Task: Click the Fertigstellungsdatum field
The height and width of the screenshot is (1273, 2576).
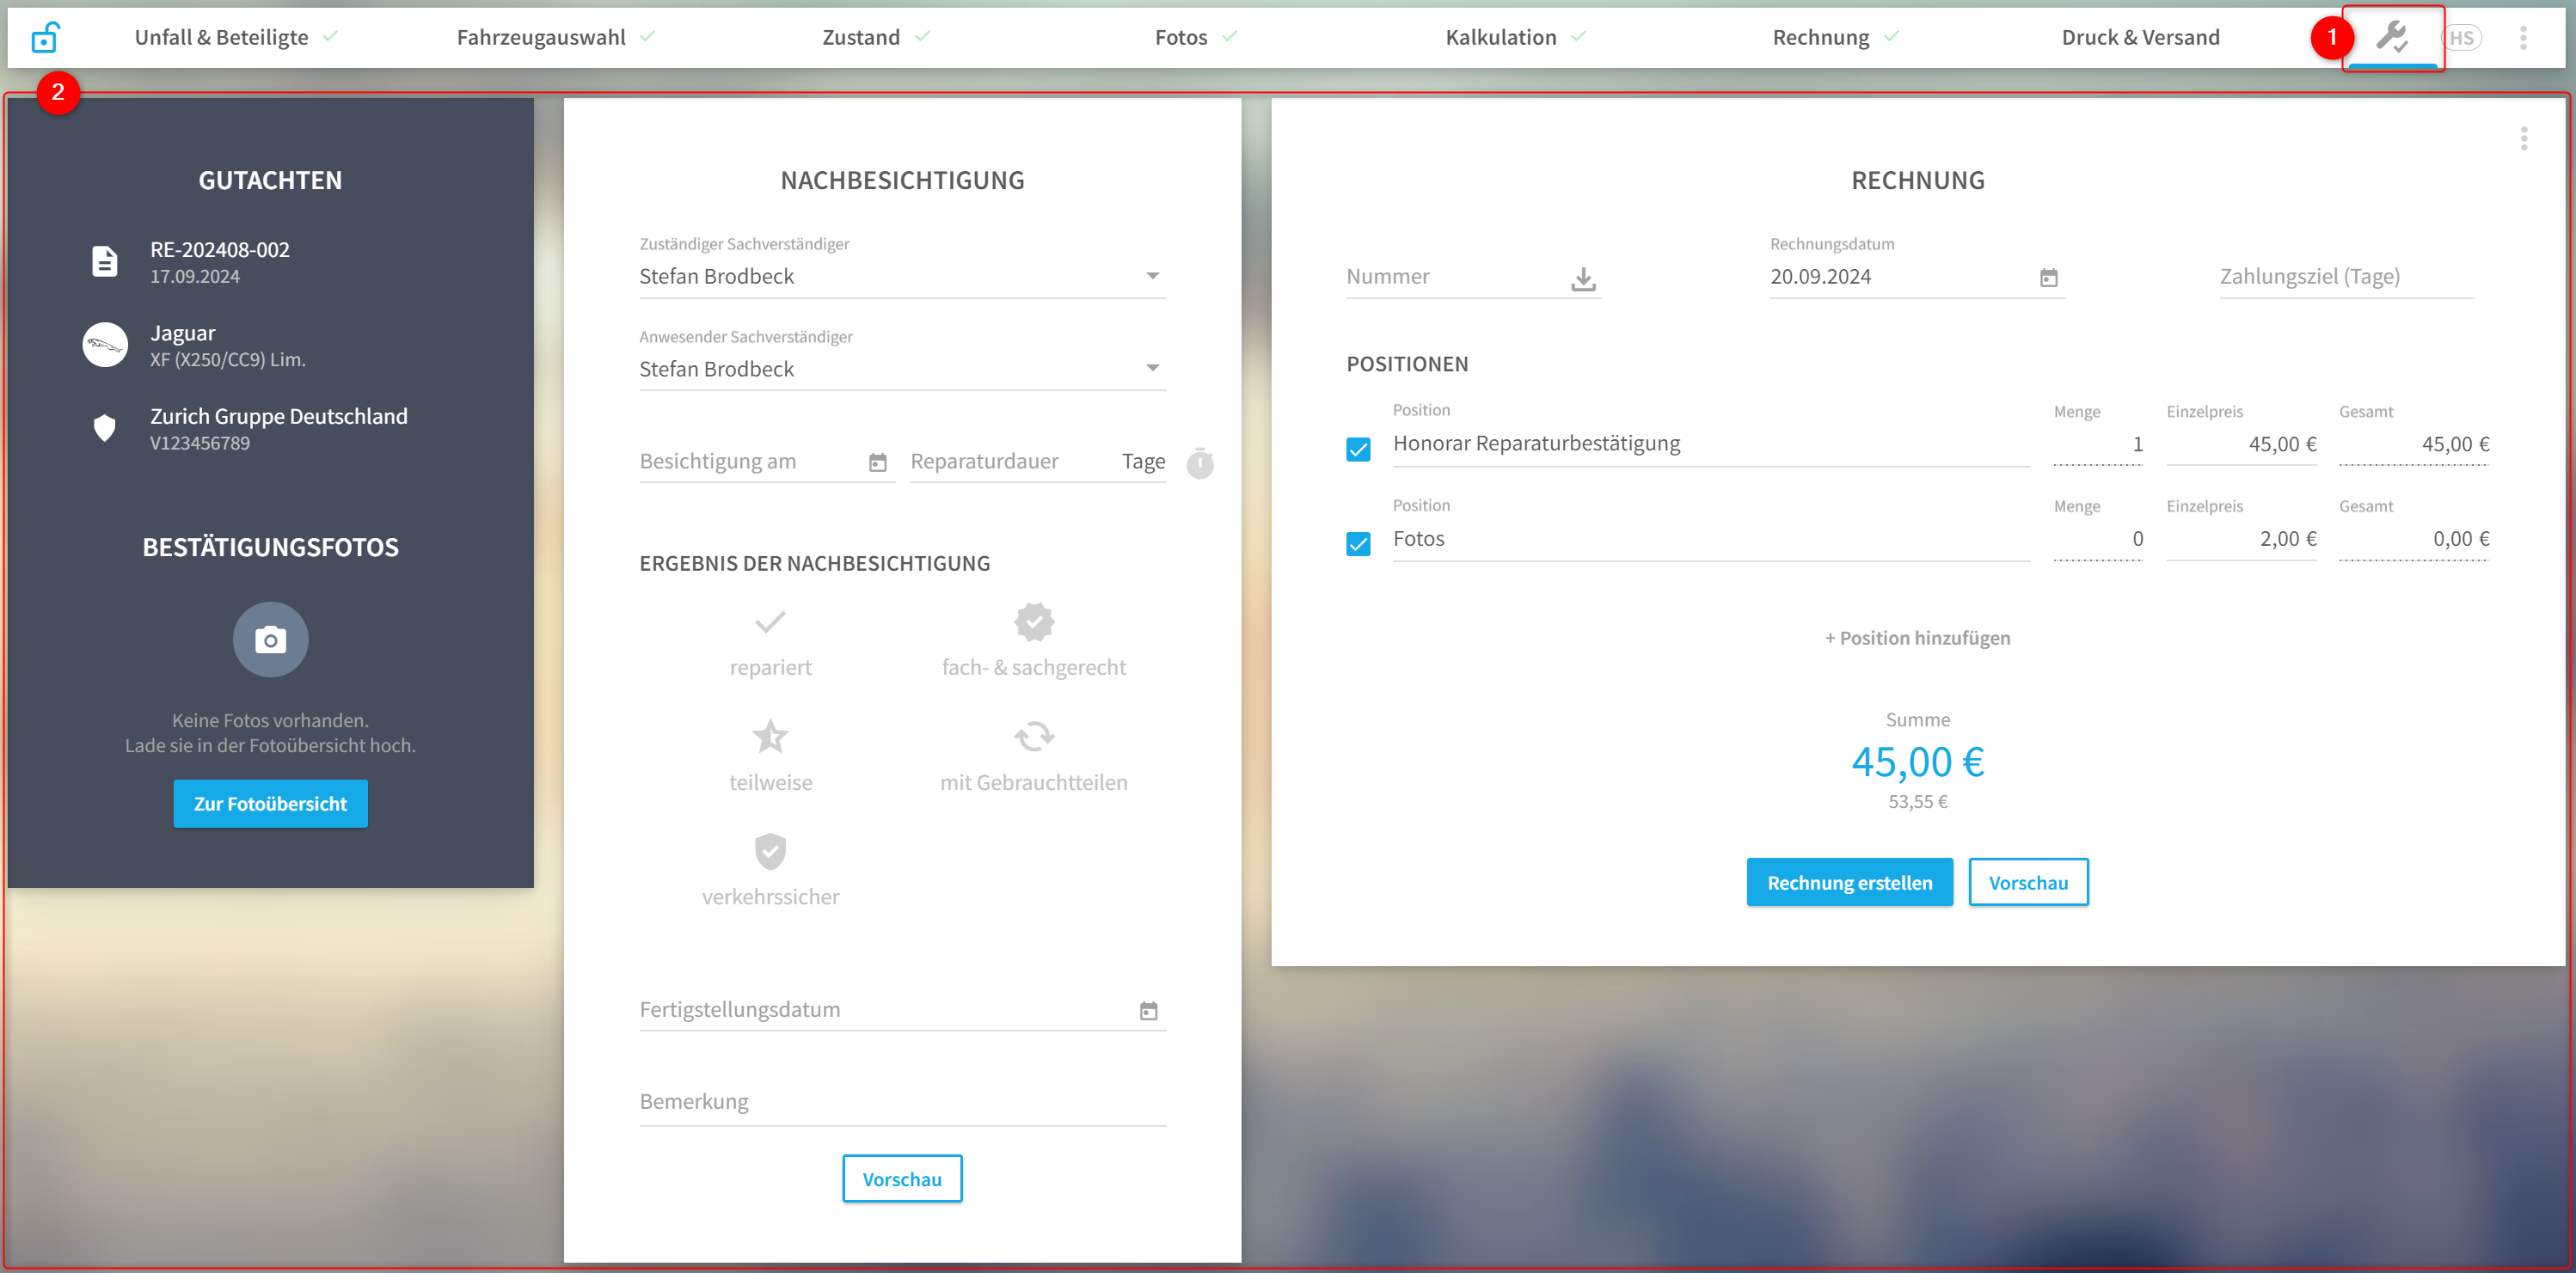Action: [902, 1010]
